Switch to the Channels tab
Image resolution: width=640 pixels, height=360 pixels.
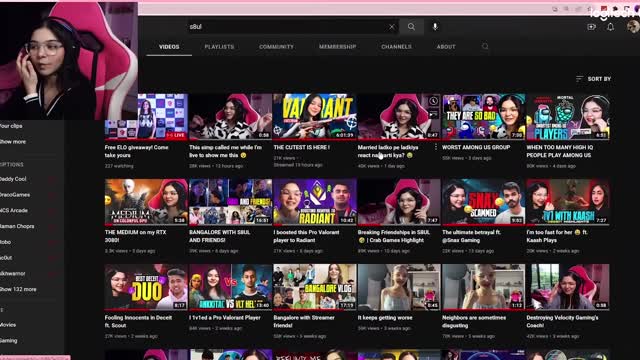pyautogui.click(x=396, y=47)
